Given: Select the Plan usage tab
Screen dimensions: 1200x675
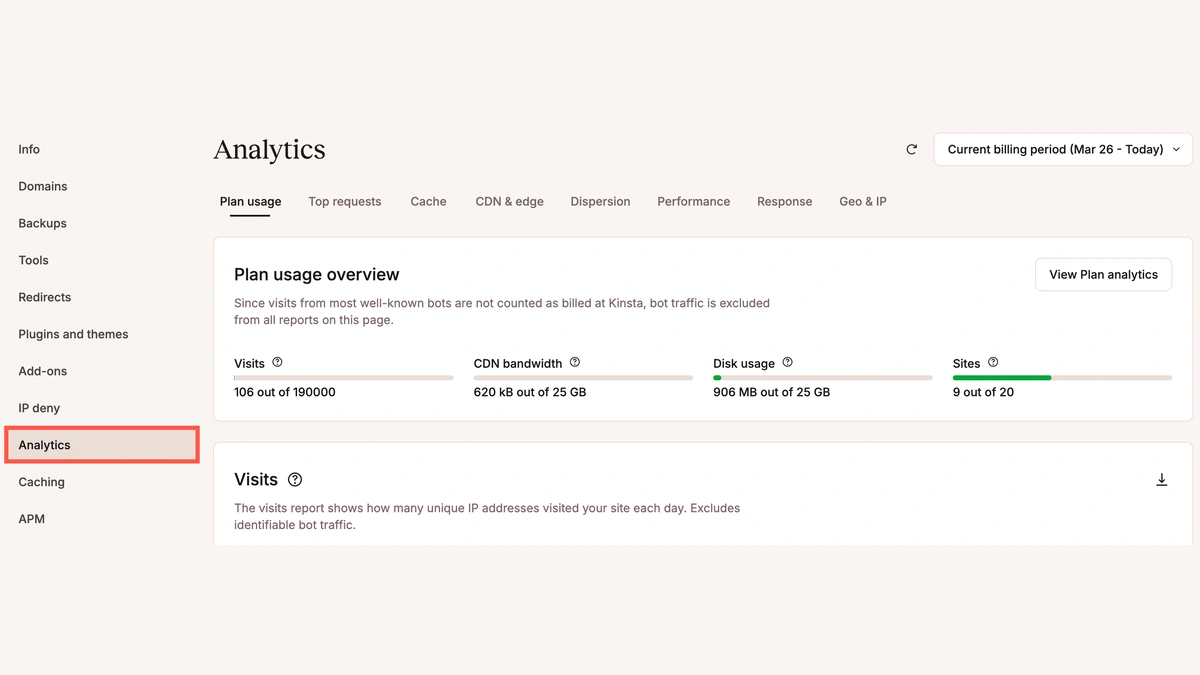Looking at the screenshot, I should [x=250, y=201].
